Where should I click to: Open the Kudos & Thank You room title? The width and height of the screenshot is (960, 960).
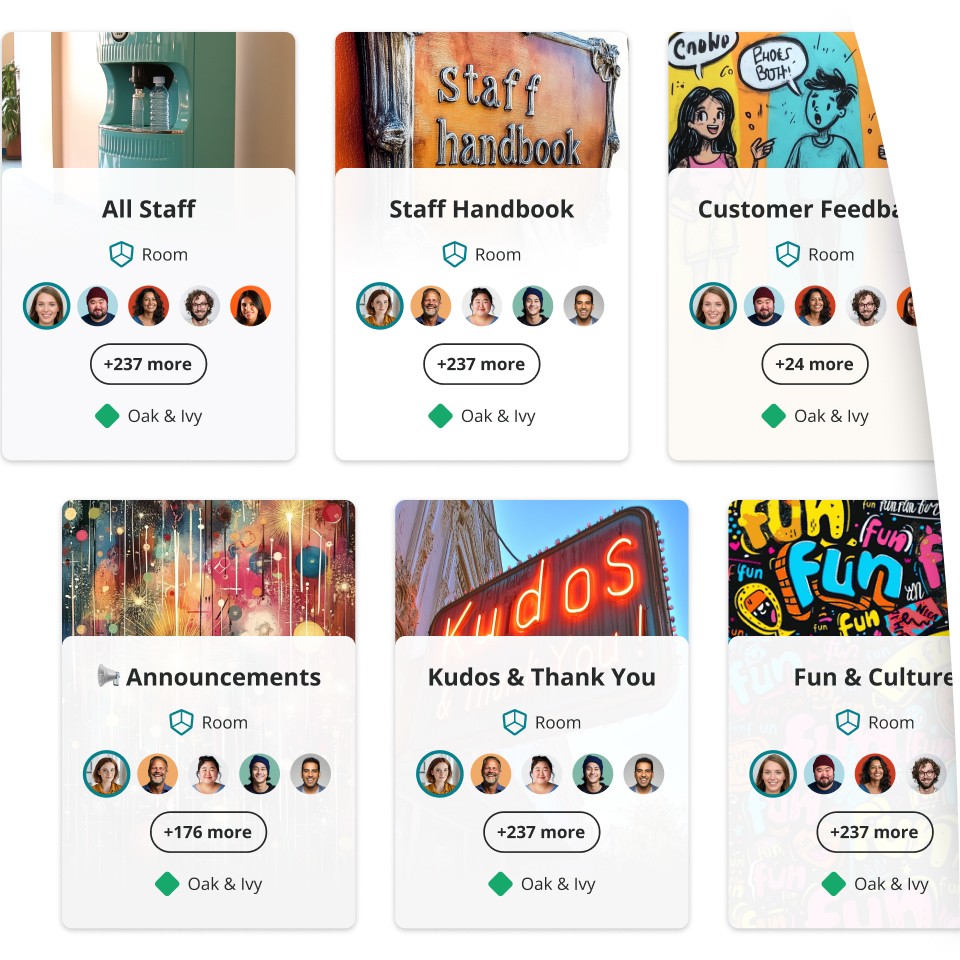point(541,677)
